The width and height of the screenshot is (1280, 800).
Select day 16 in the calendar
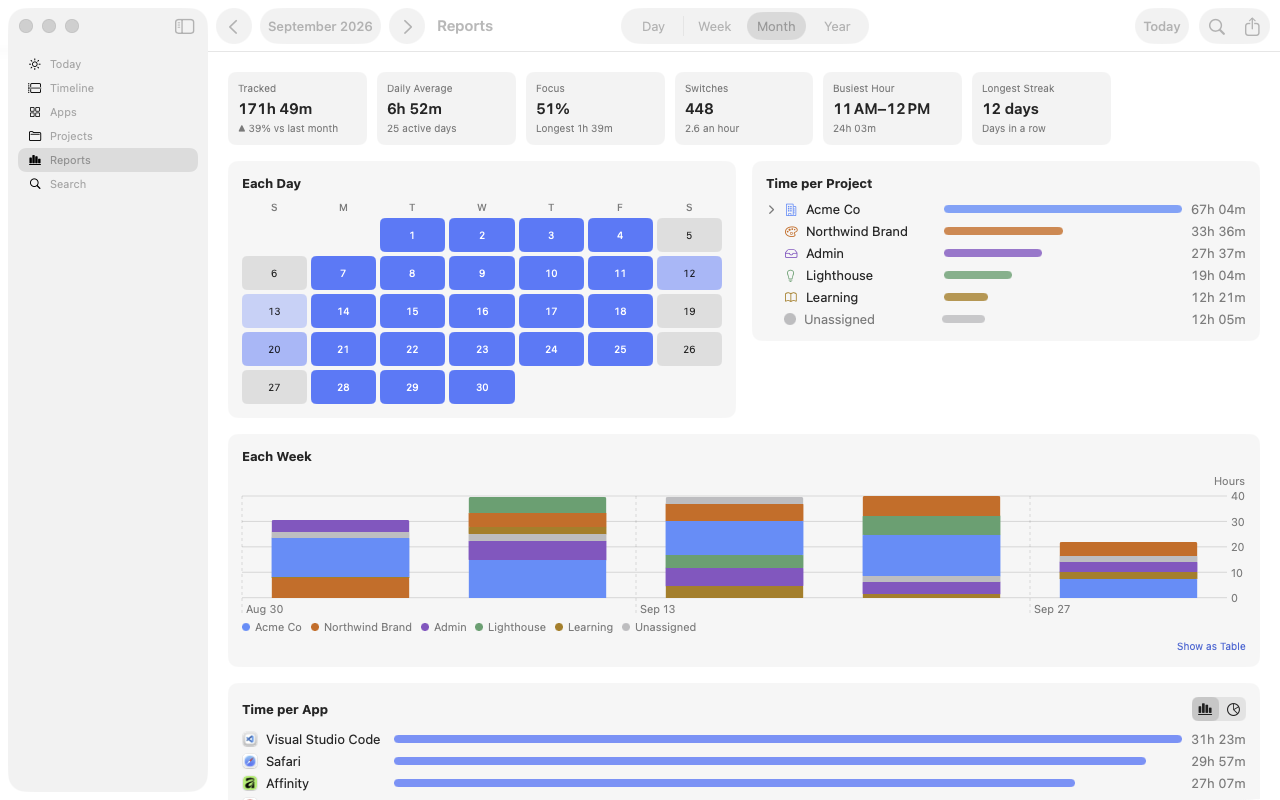(482, 311)
